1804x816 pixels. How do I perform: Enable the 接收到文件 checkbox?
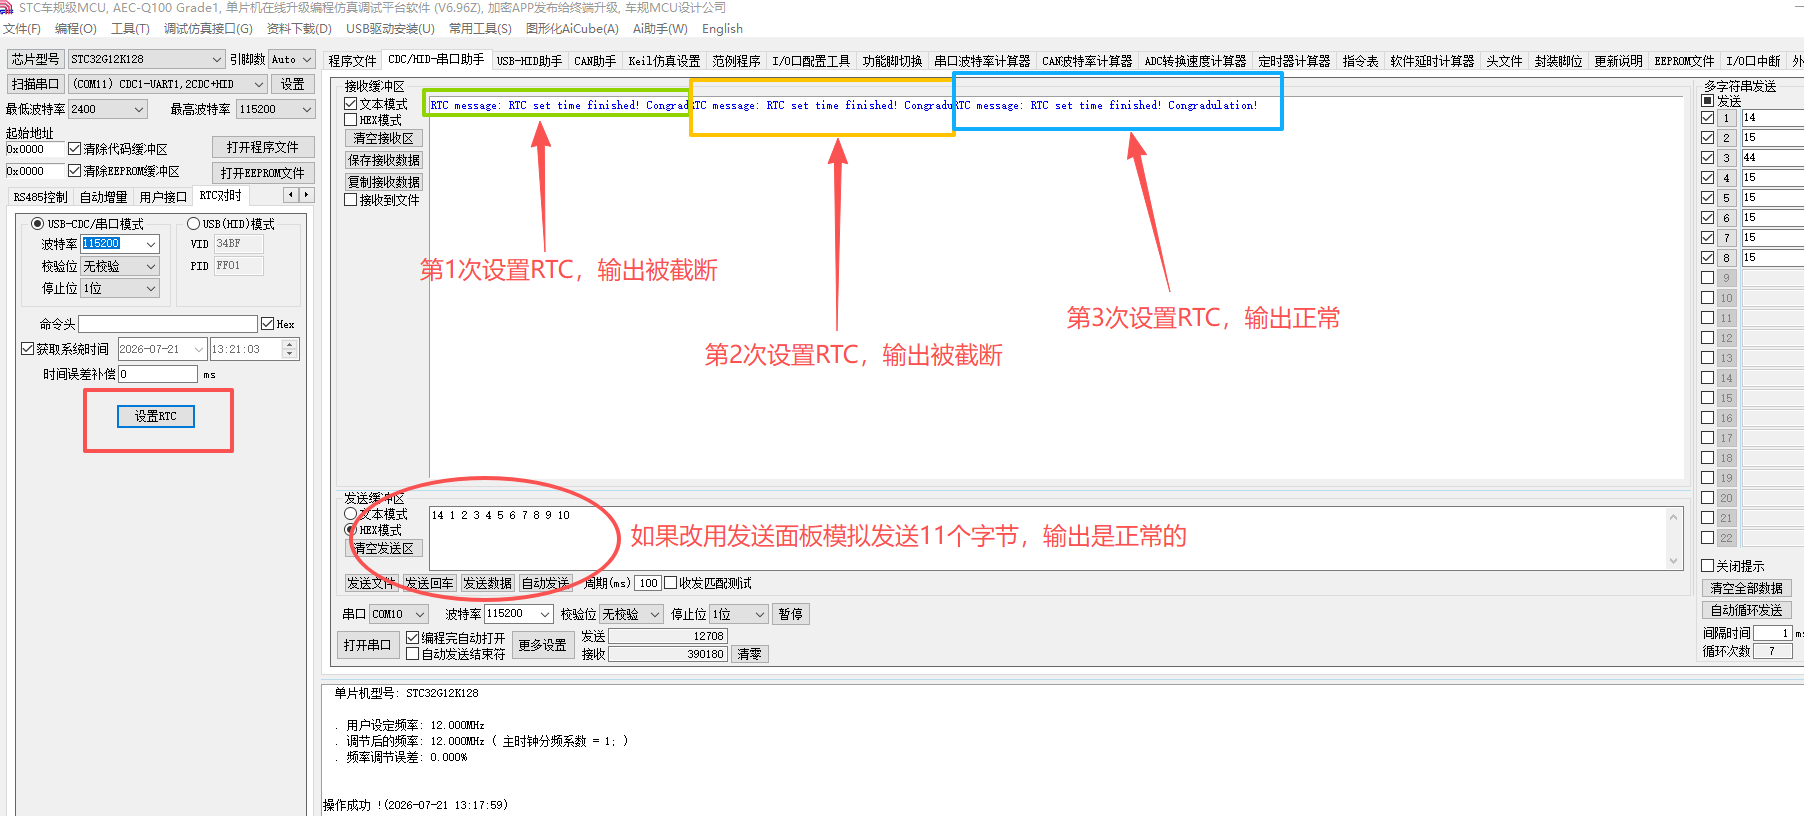(351, 200)
